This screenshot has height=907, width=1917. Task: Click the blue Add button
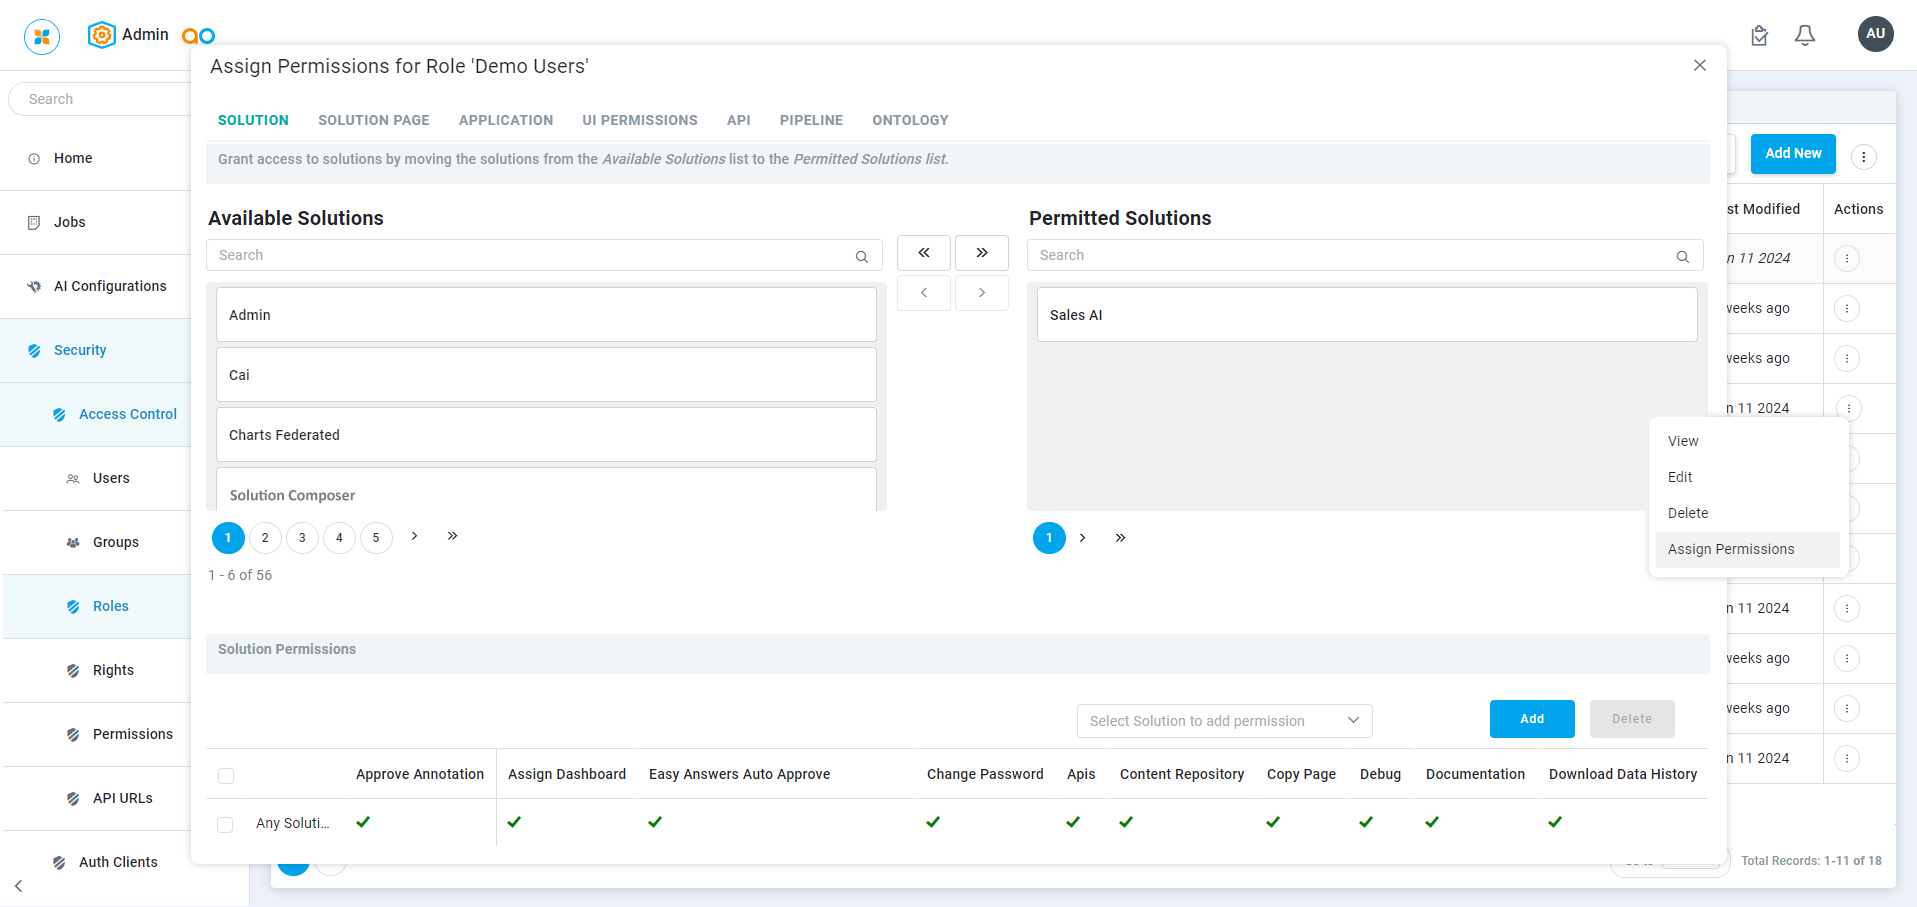click(1531, 719)
